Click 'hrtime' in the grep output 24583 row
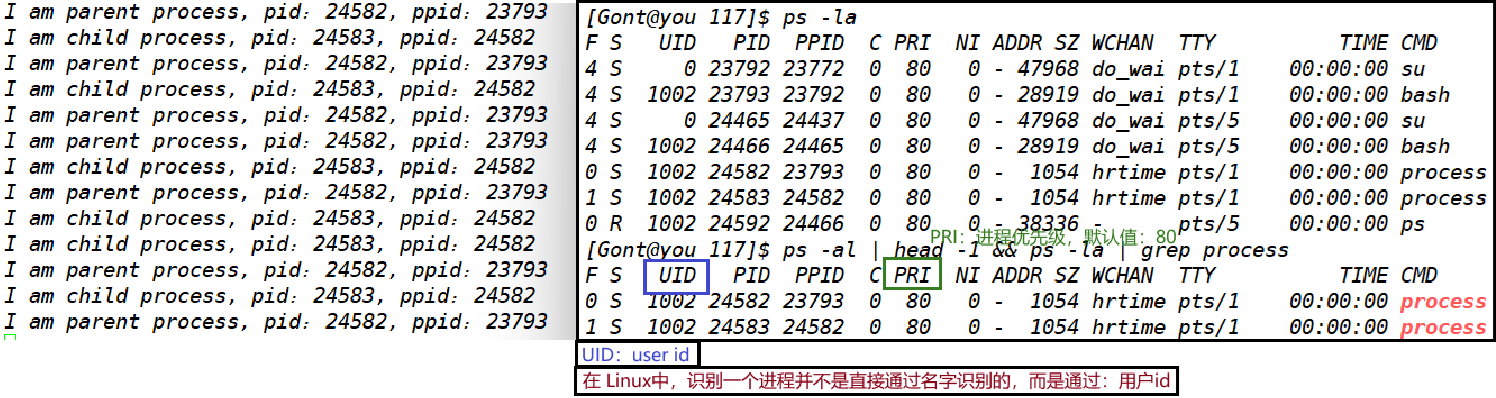The height and width of the screenshot is (398, 1496). [x=1128, y=327]
